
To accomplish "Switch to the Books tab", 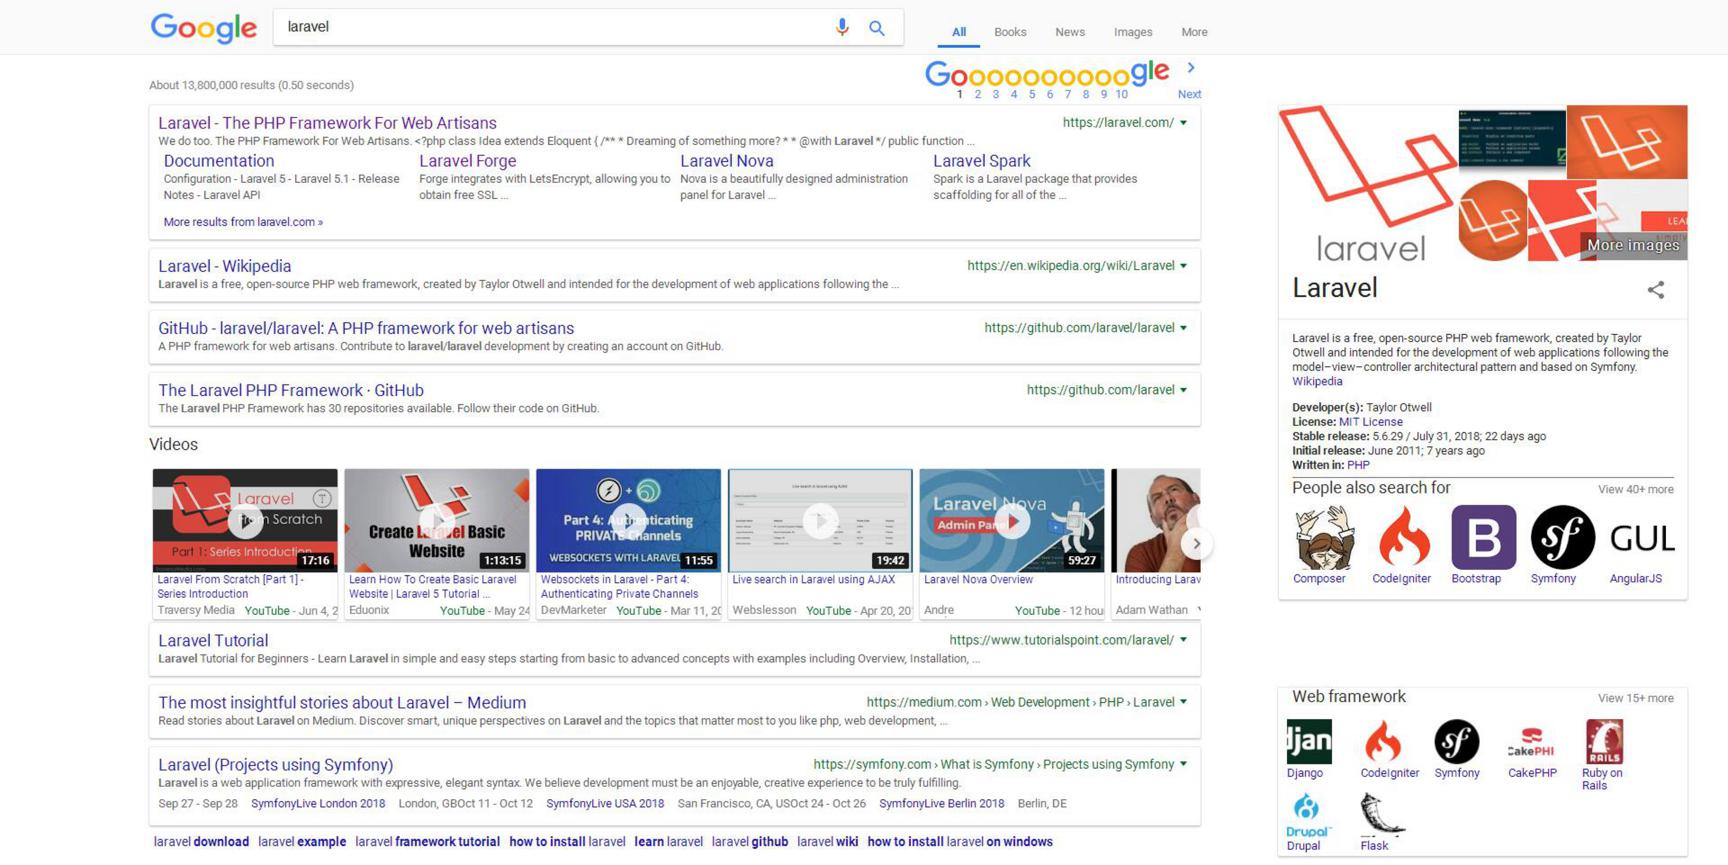I will tap(1010, 32).
